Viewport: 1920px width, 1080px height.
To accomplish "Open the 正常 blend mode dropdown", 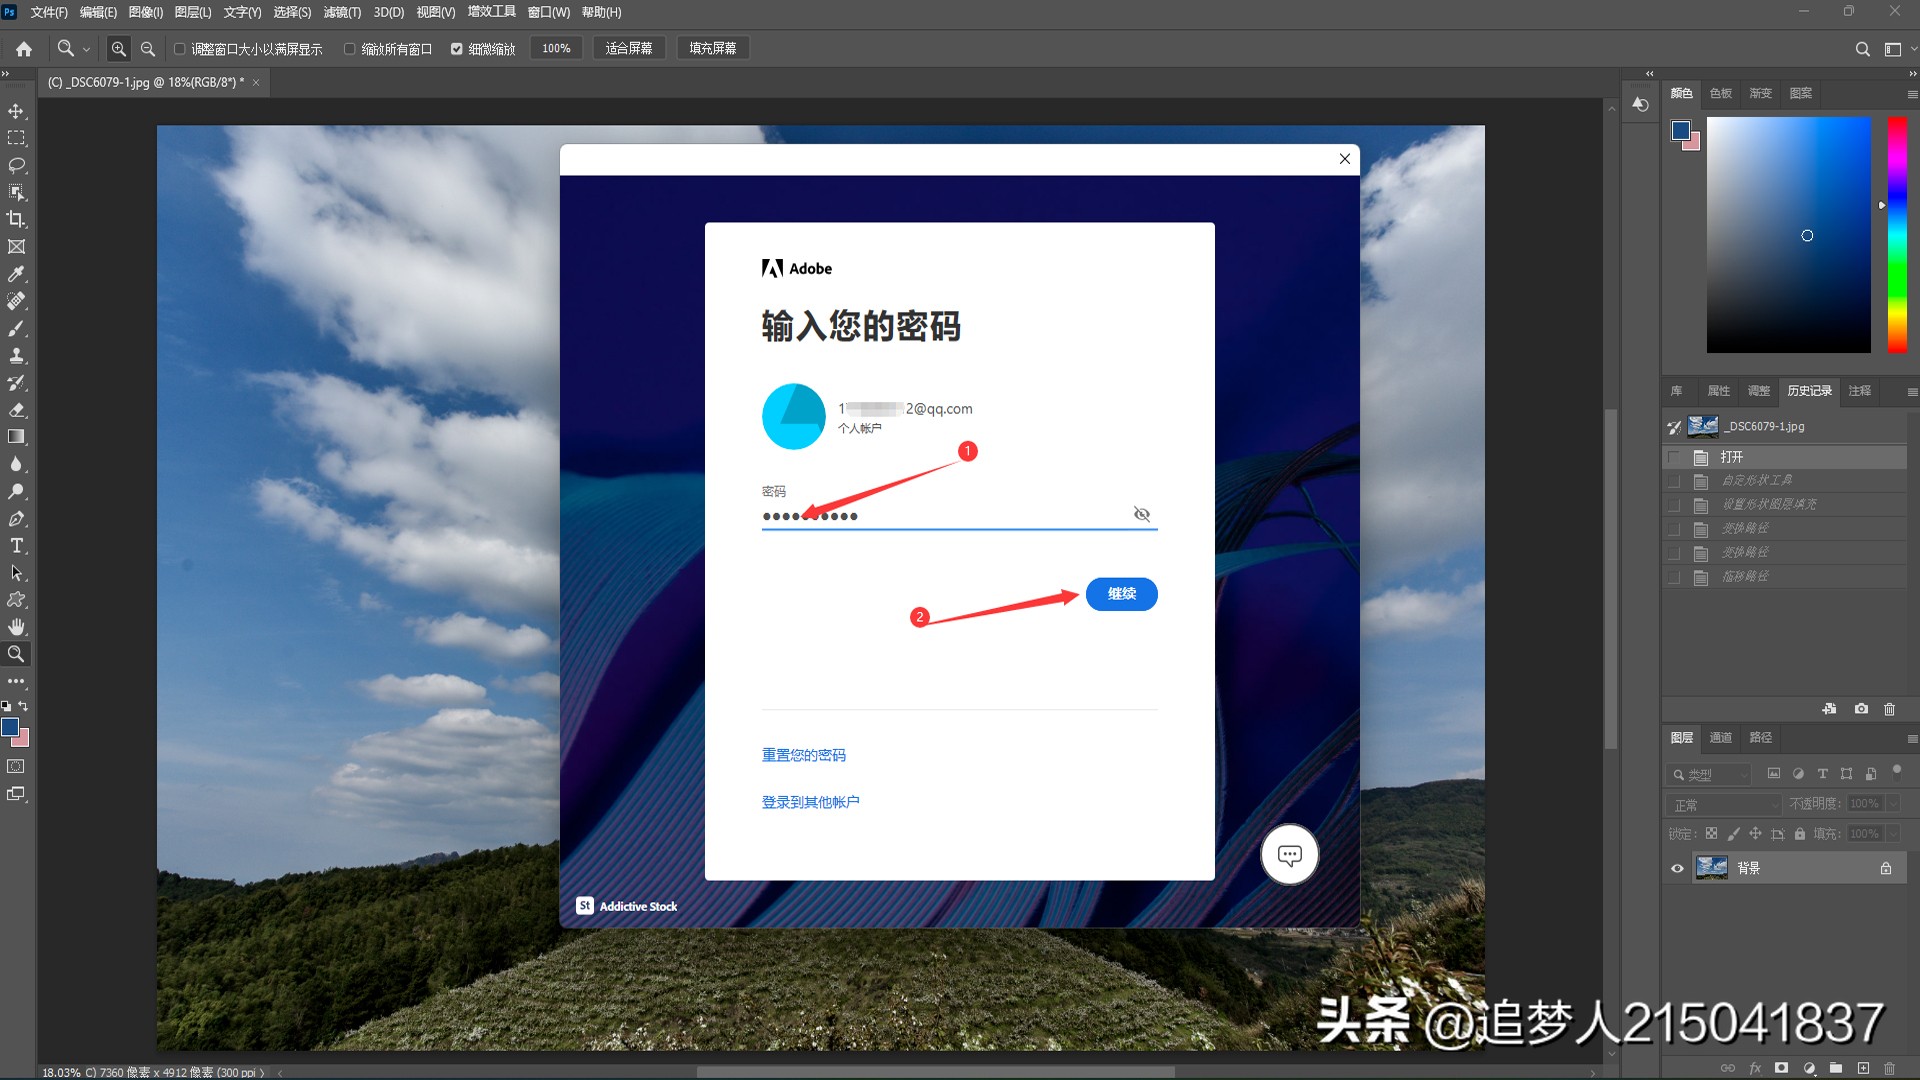I will click(1722, 804).
